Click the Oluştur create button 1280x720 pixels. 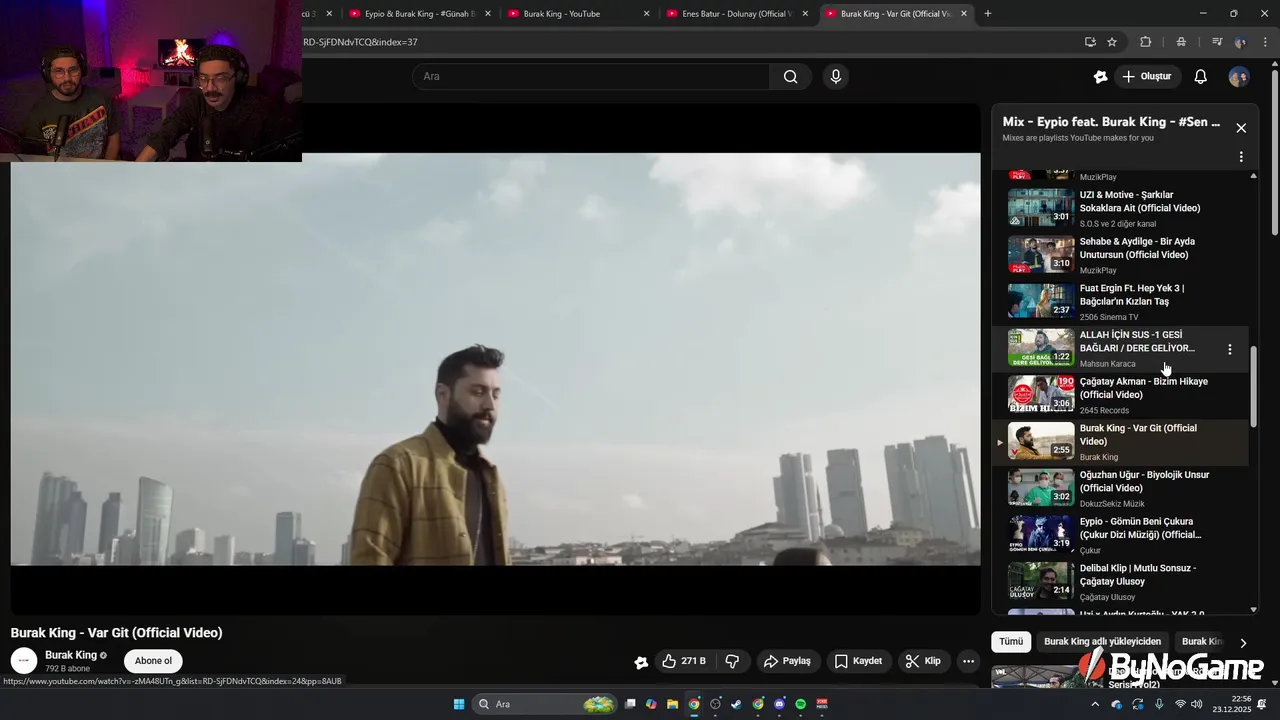click(x=1146, y=77)
